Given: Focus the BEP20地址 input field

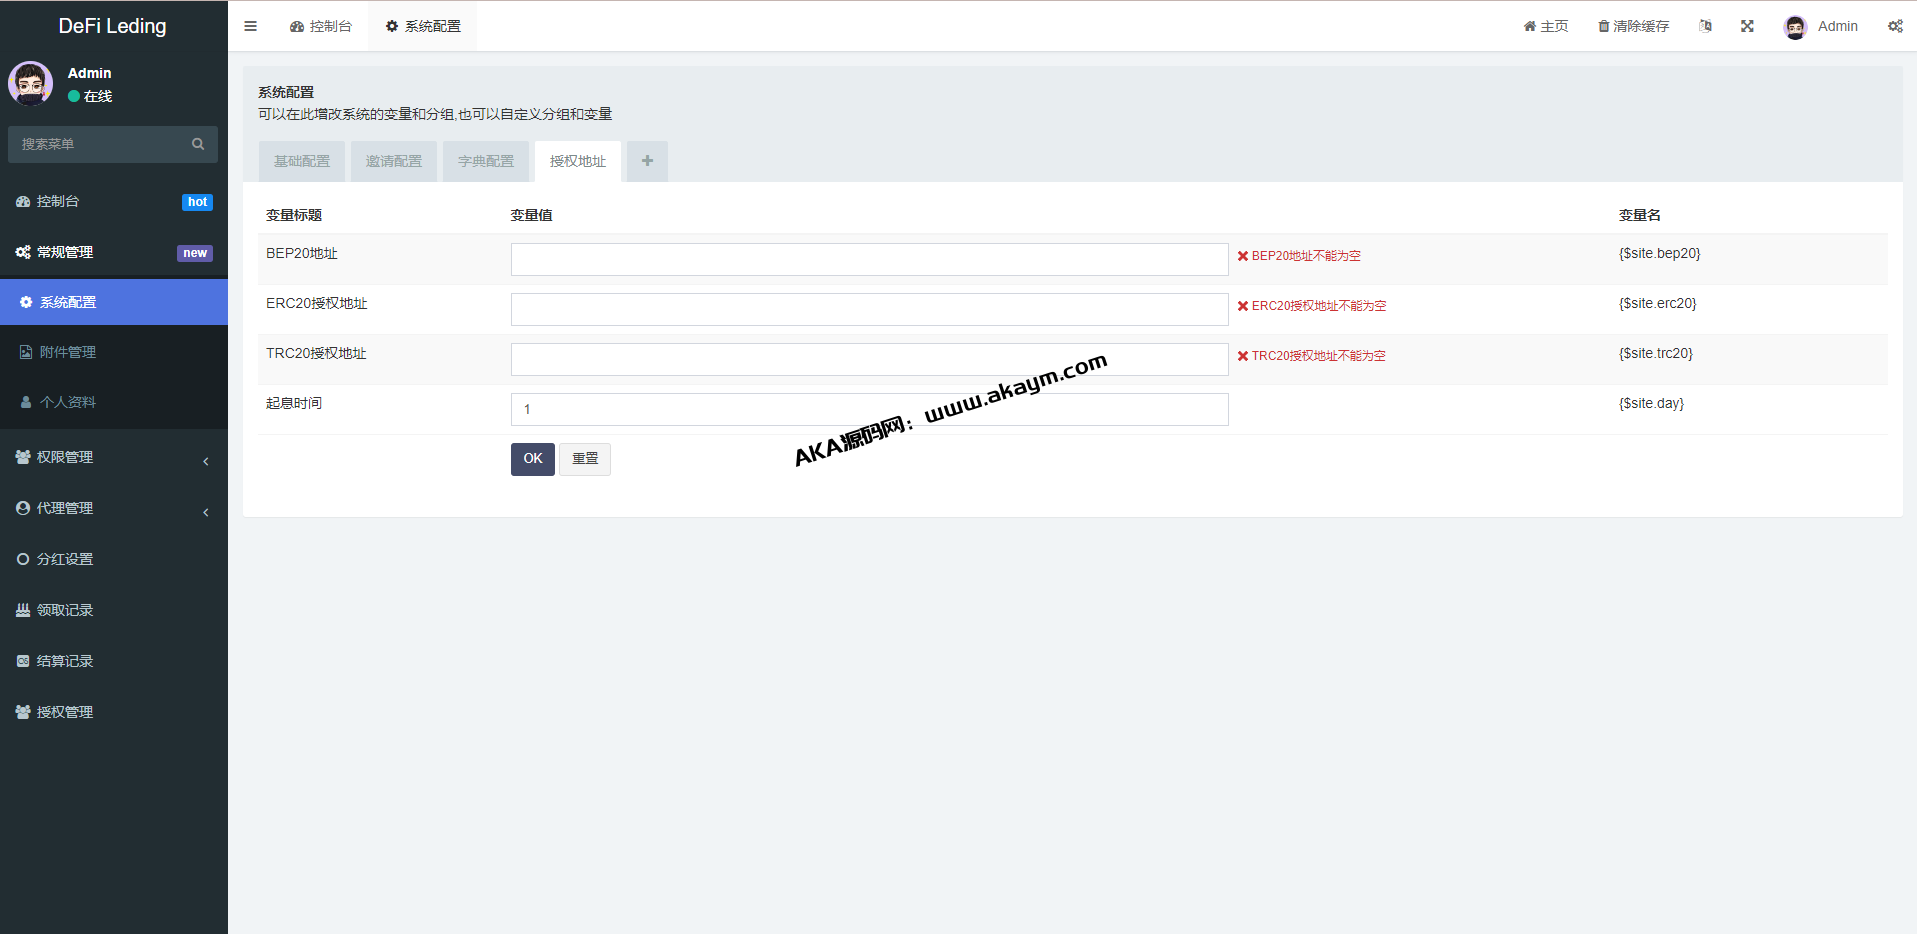Looking at the screenshot, I should pyautogui.click(x=869, y=259).
